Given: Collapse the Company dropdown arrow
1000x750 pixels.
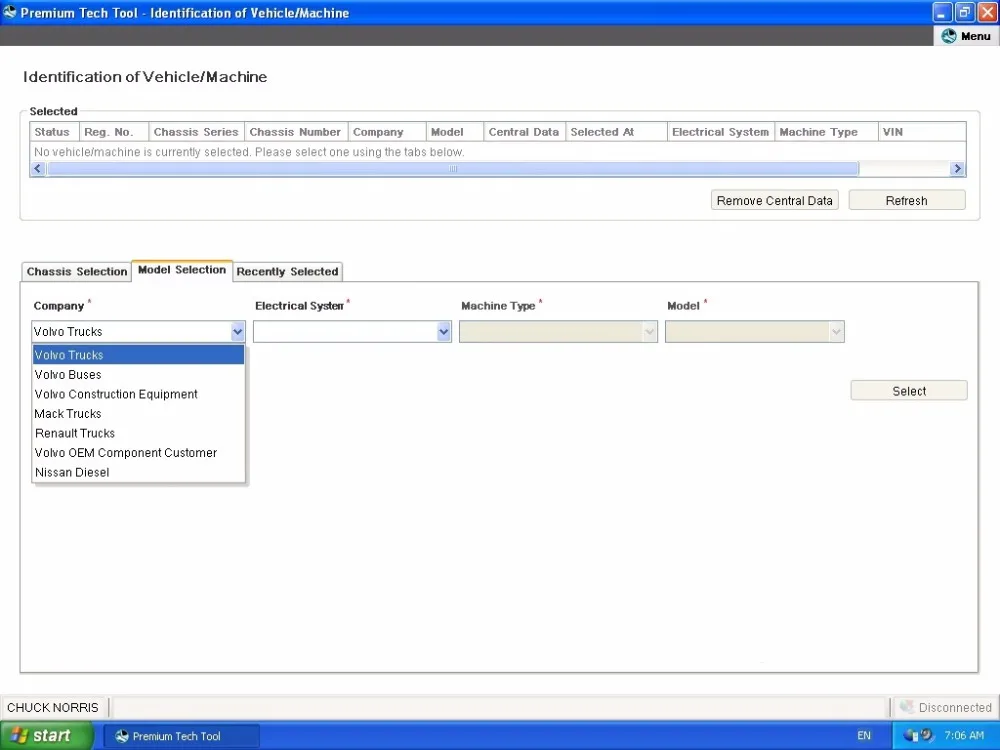Looking at the screenshot, I should (x=237, y=331).
